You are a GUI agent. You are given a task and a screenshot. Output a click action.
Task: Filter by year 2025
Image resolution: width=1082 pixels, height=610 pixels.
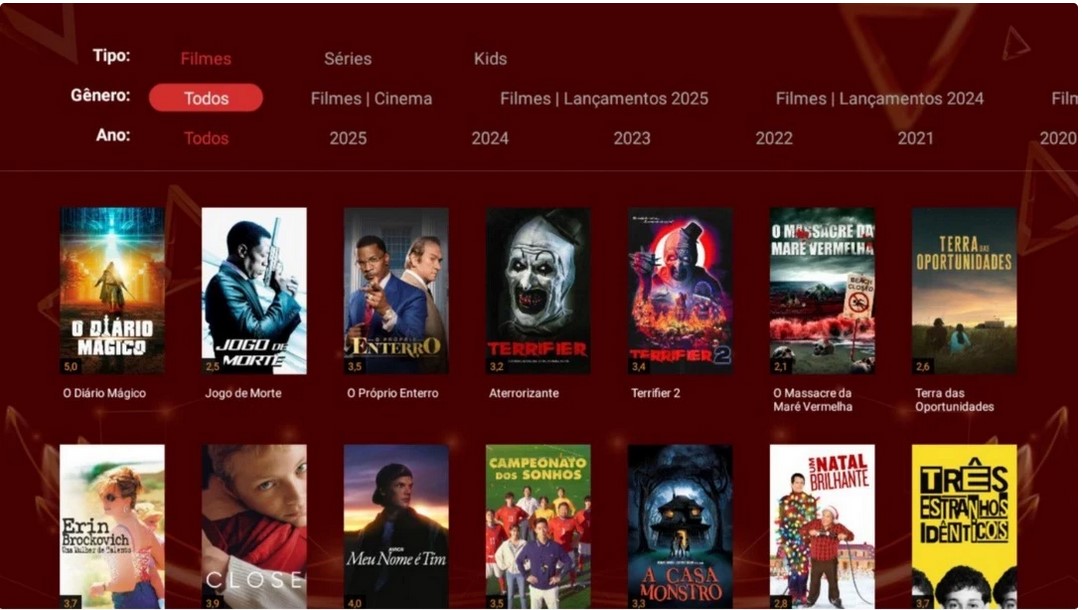348,139
